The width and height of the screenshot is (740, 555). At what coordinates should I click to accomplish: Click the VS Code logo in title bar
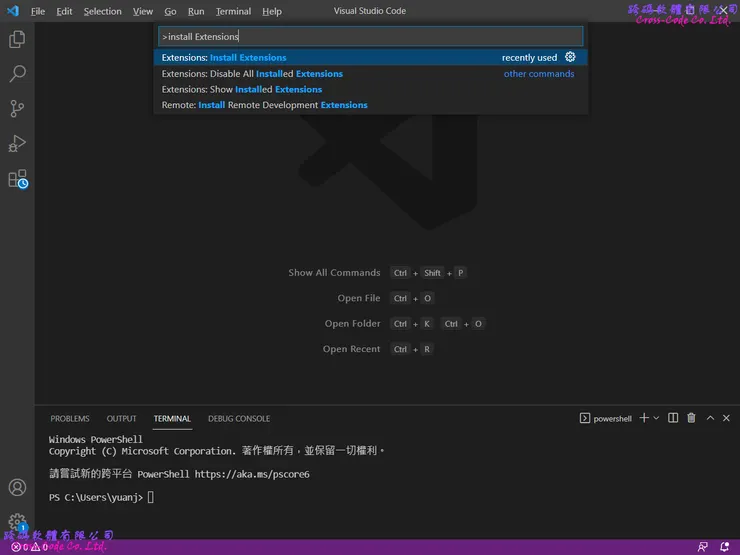coord(13,11)
